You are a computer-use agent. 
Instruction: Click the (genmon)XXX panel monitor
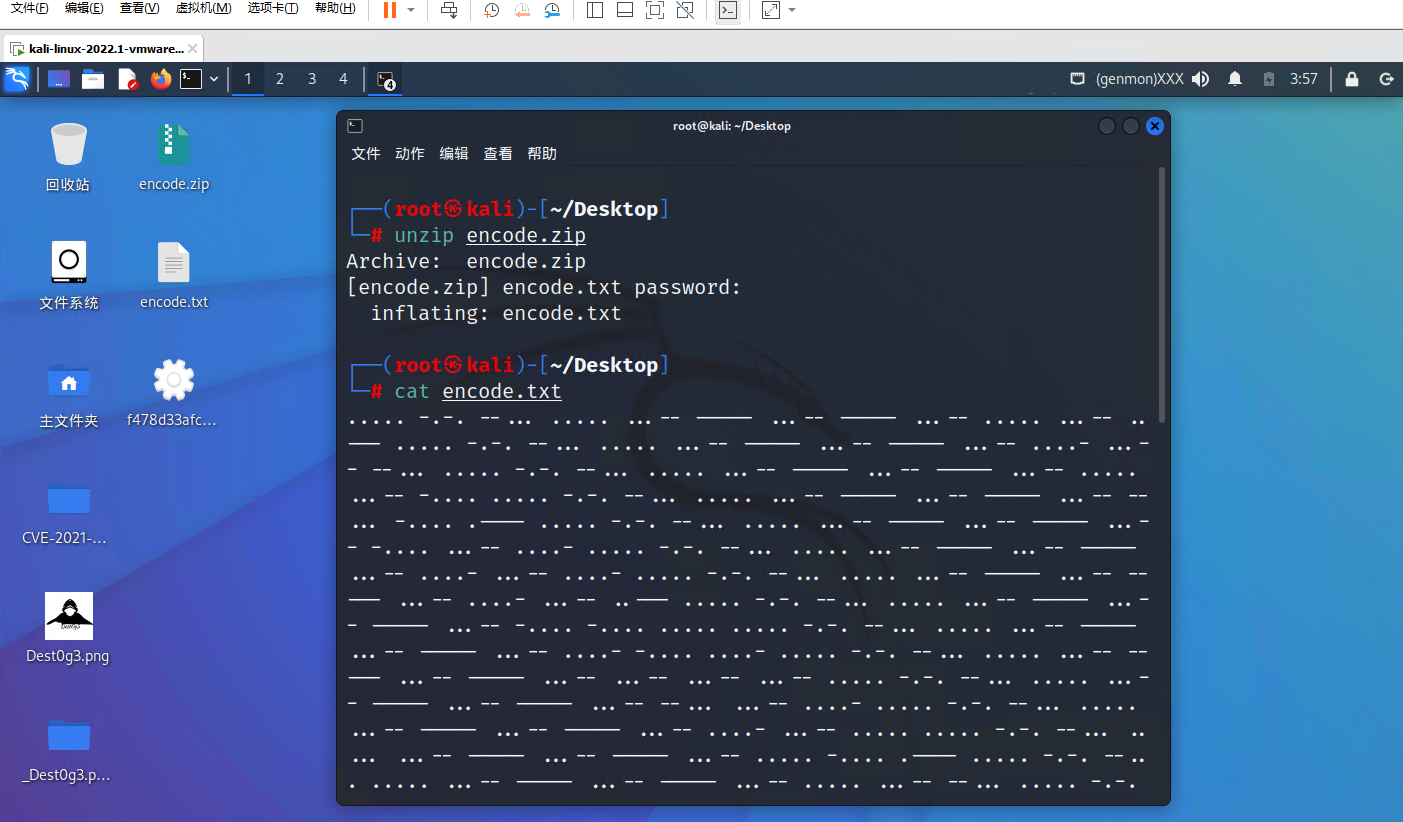(1140, 79)
